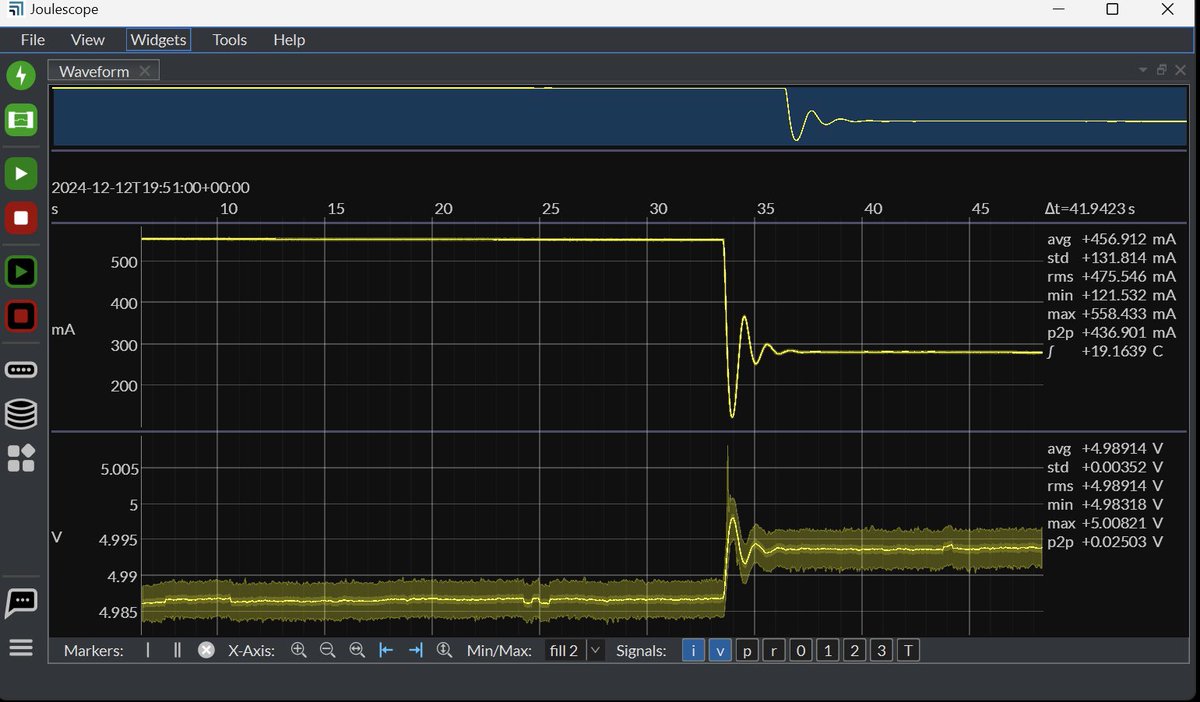
Task: Open the Help menu
Action: [289, 40]
